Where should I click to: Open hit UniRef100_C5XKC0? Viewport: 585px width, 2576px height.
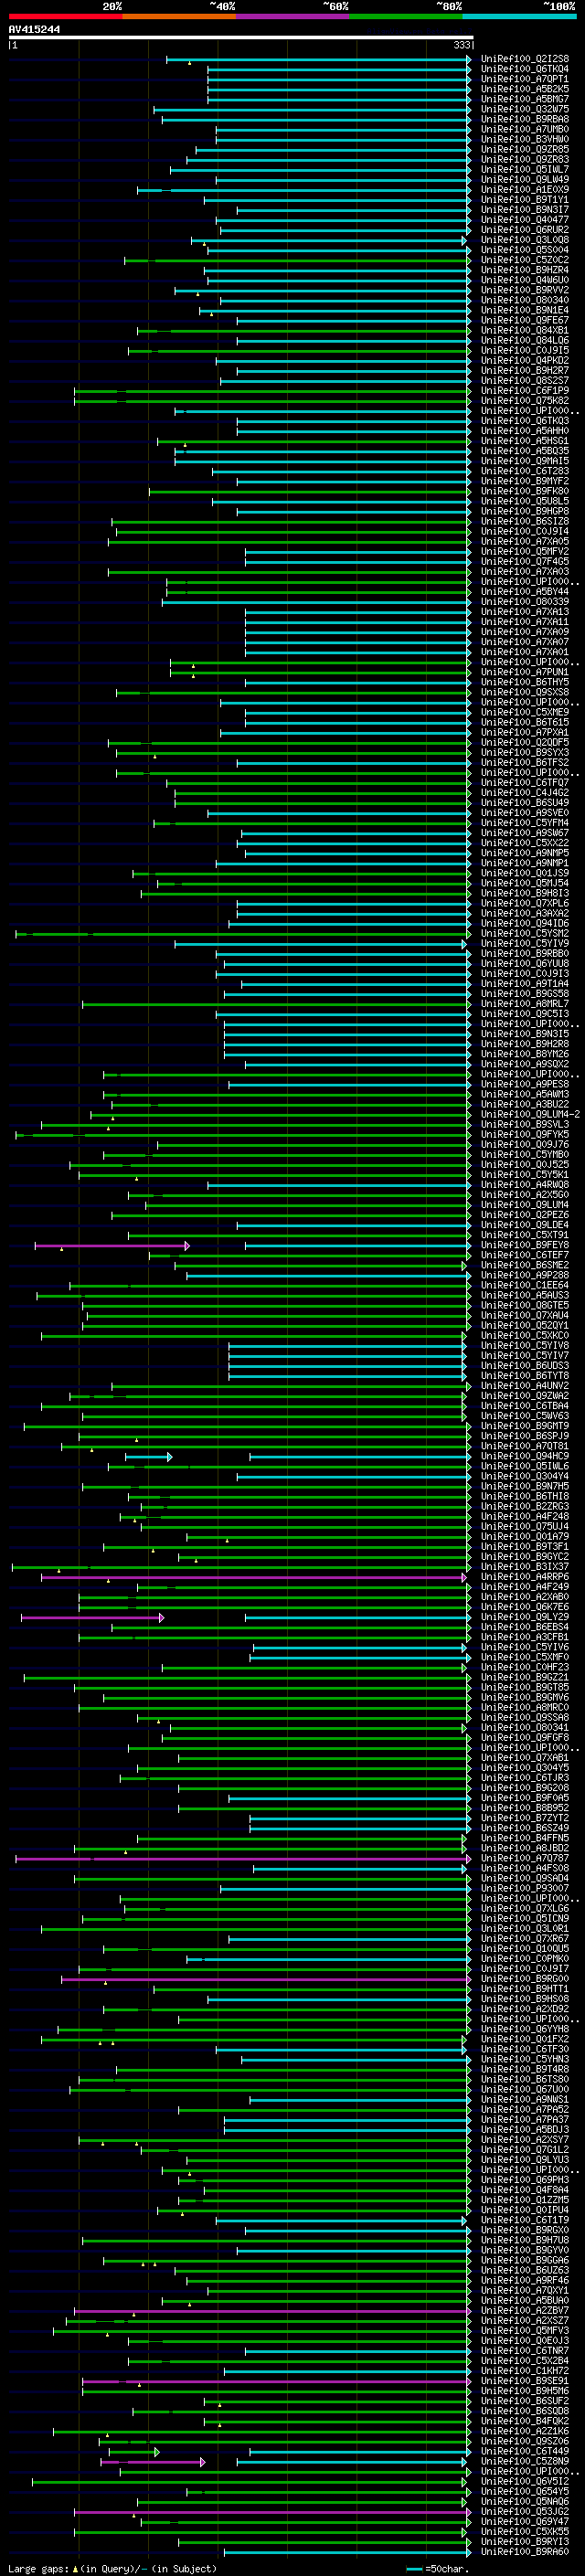524,1335
